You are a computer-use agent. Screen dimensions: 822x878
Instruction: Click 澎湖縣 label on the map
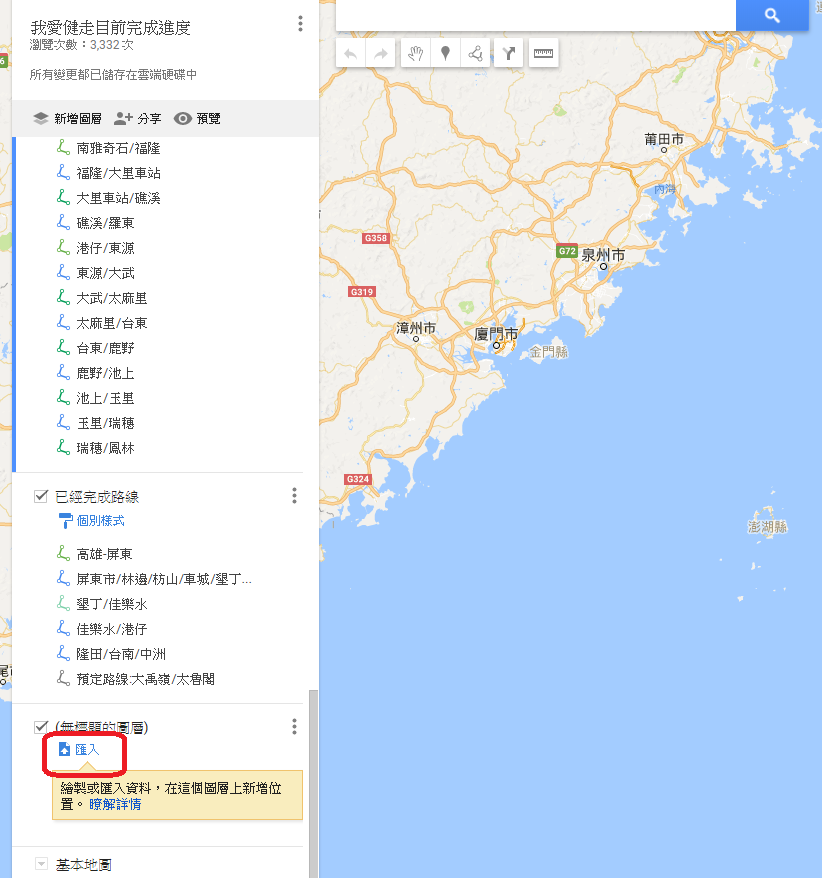(768, 527)
